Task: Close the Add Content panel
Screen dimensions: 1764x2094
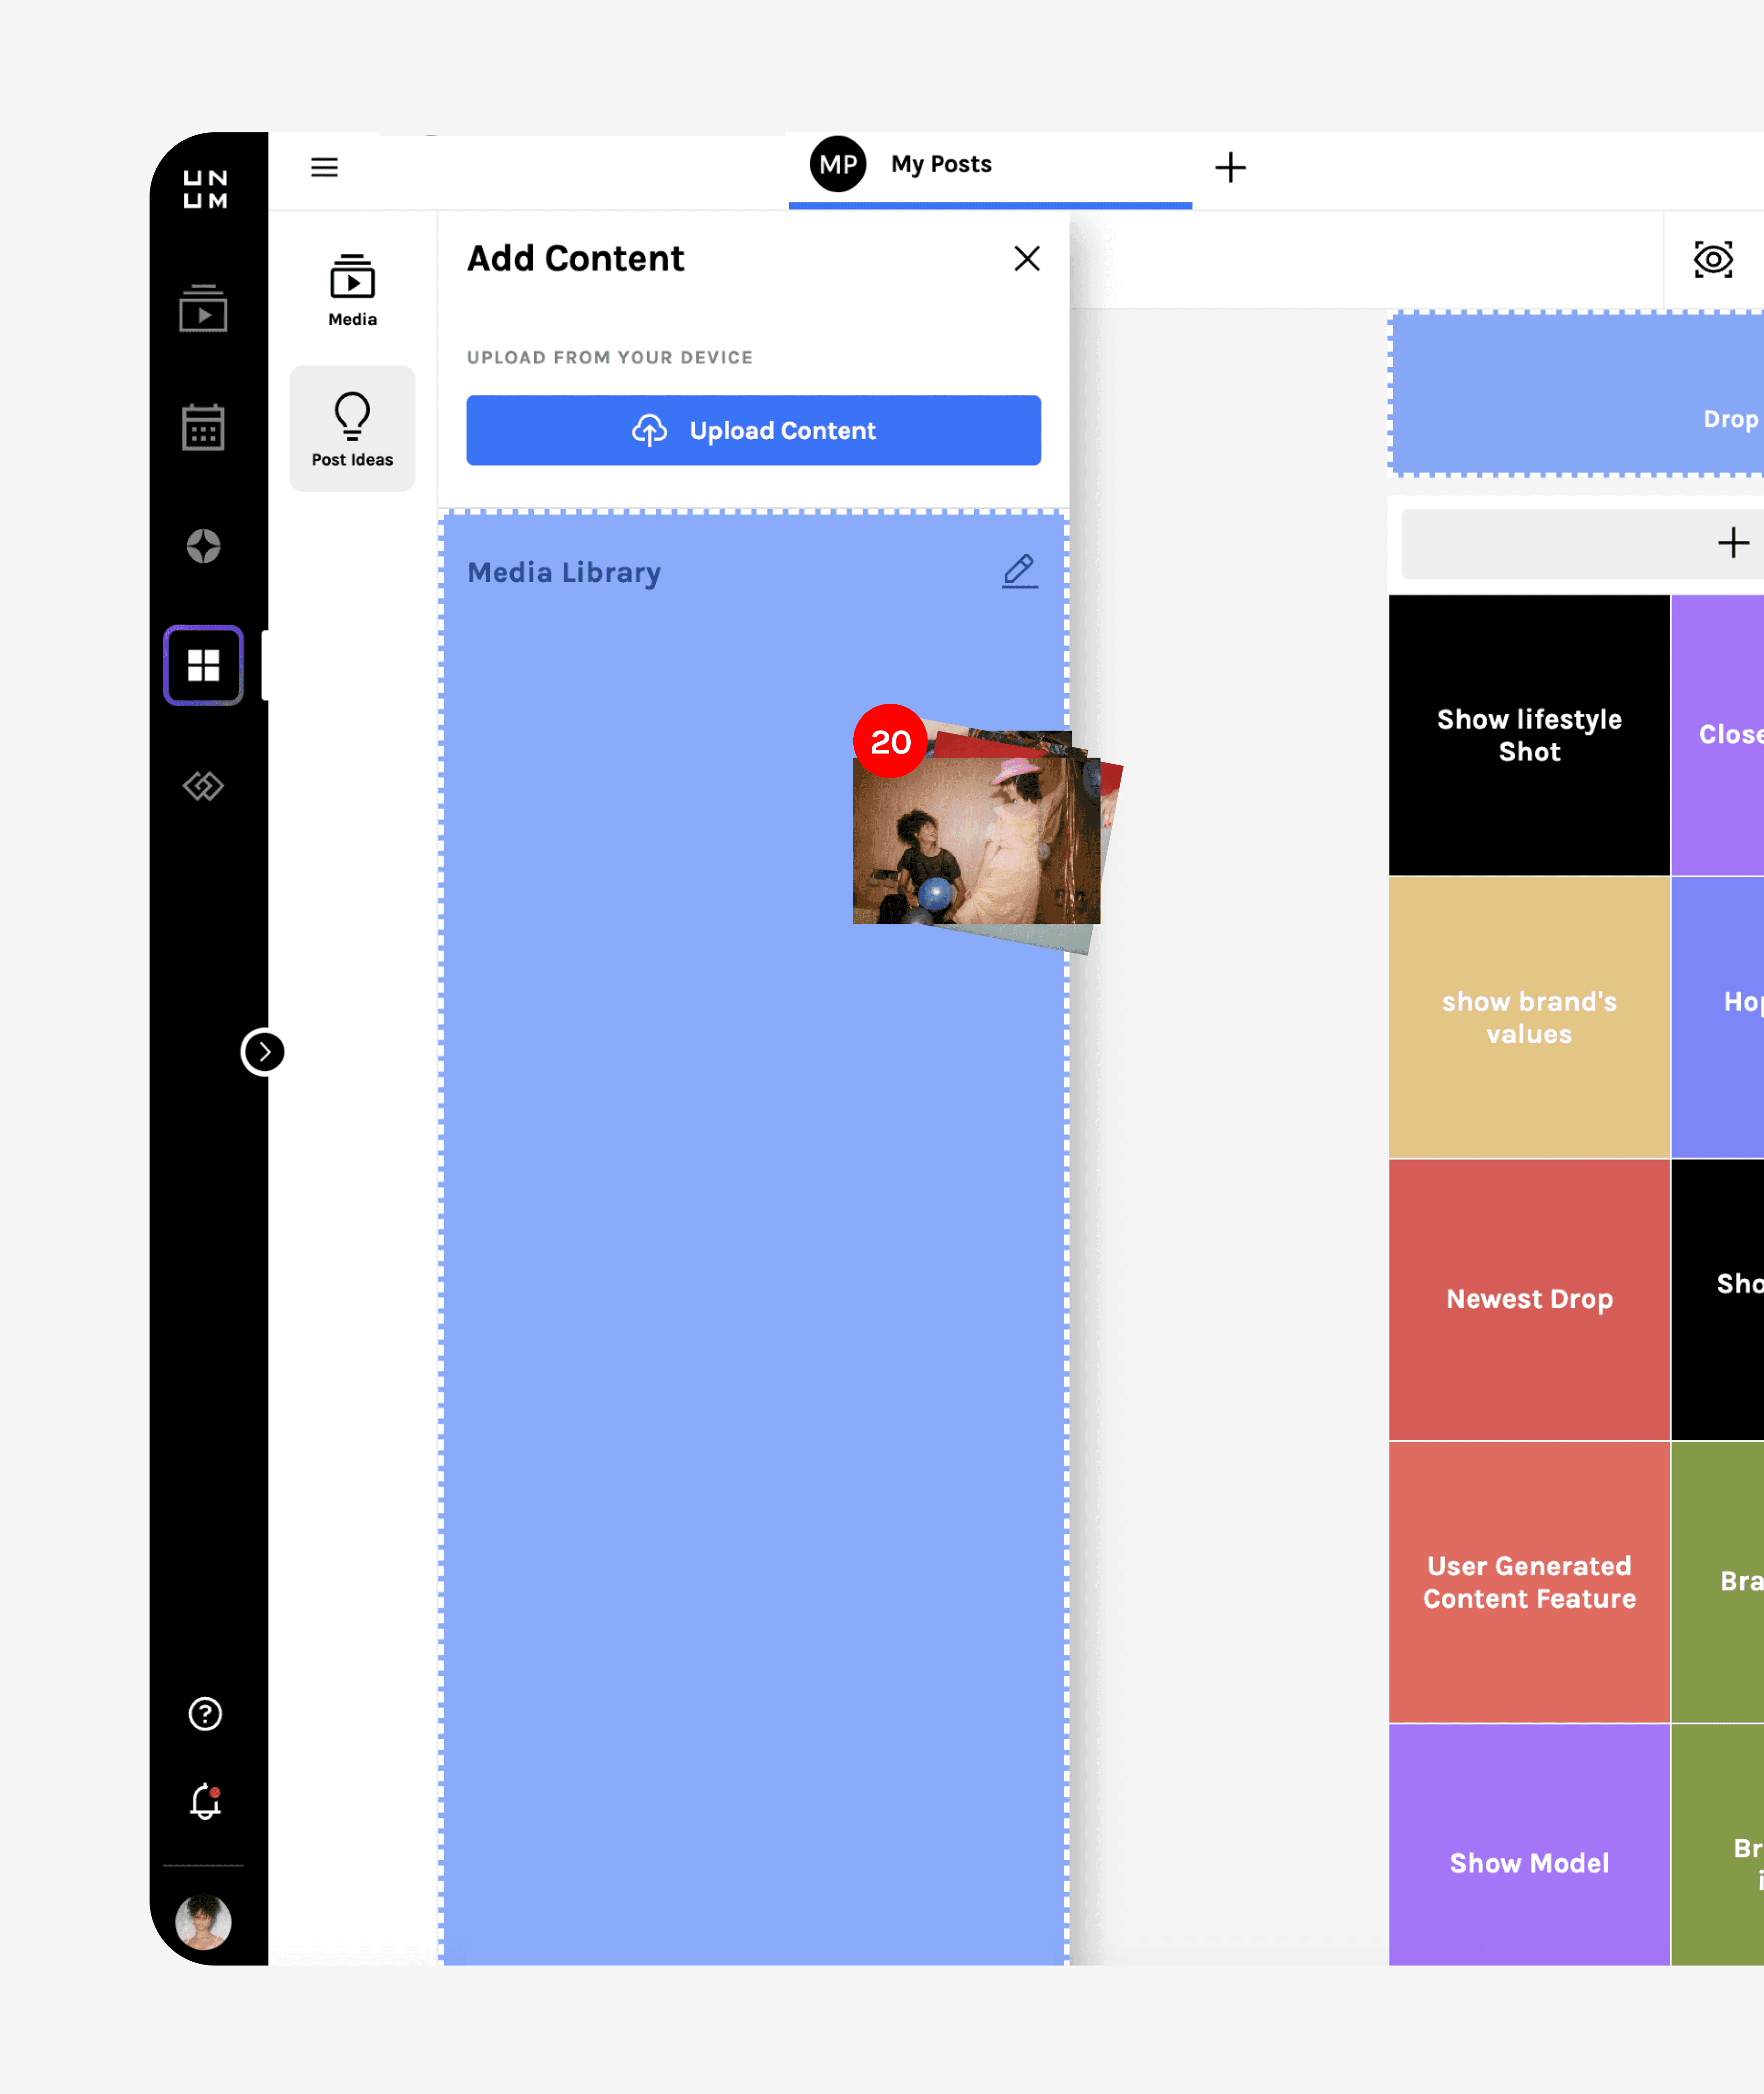Action: tap(1026, 259)
